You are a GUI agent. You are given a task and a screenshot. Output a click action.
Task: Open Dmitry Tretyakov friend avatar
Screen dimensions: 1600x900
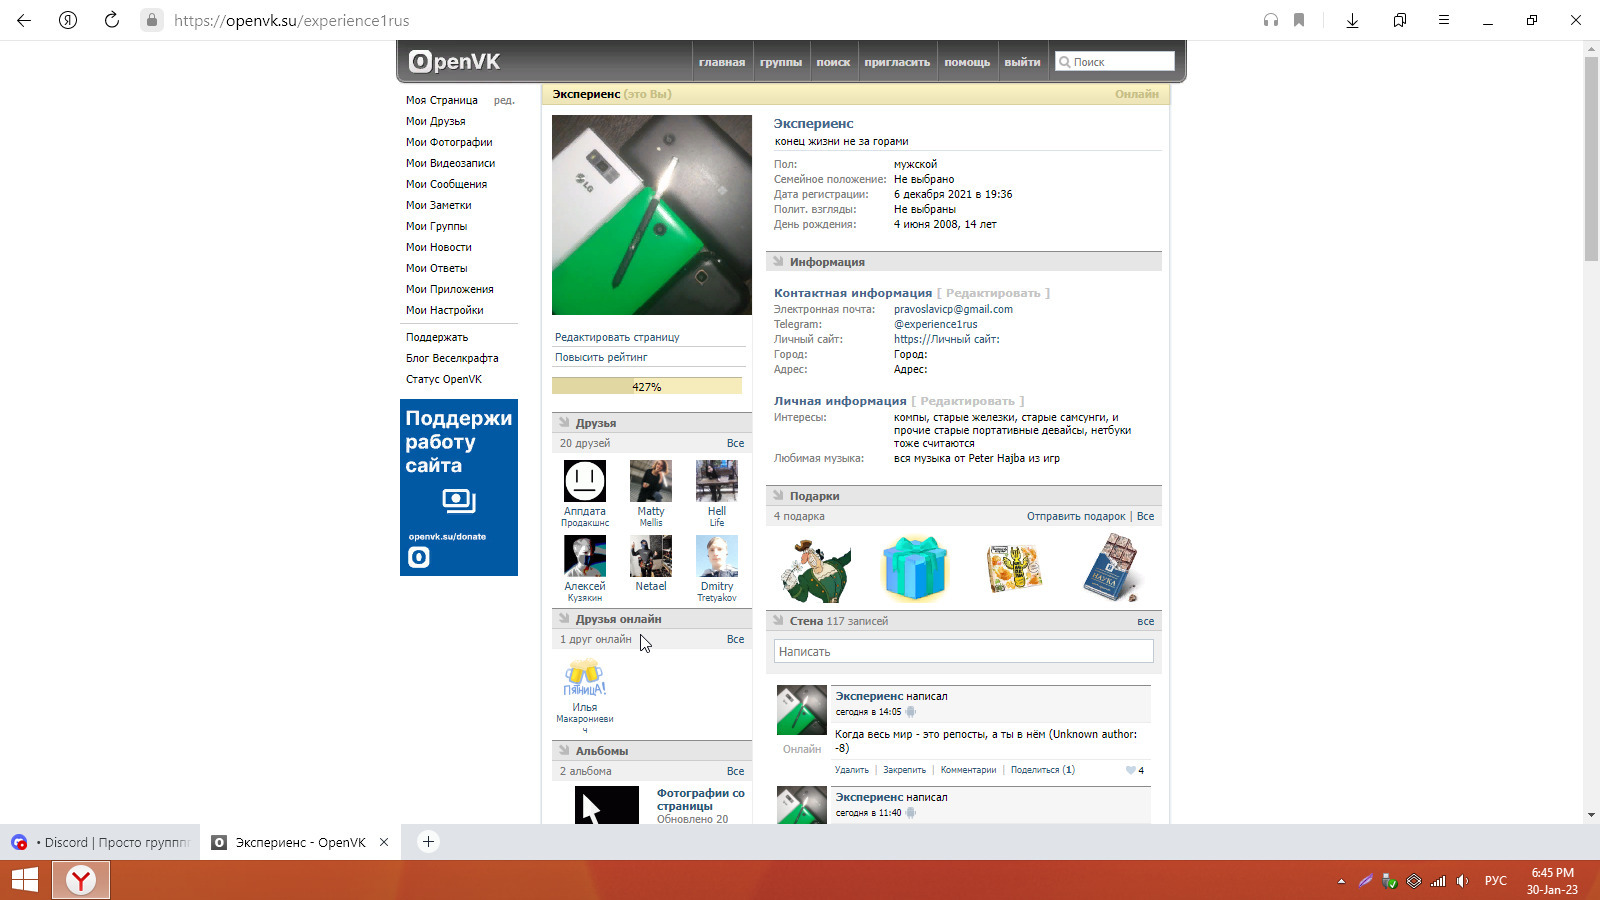pos(717,556)
